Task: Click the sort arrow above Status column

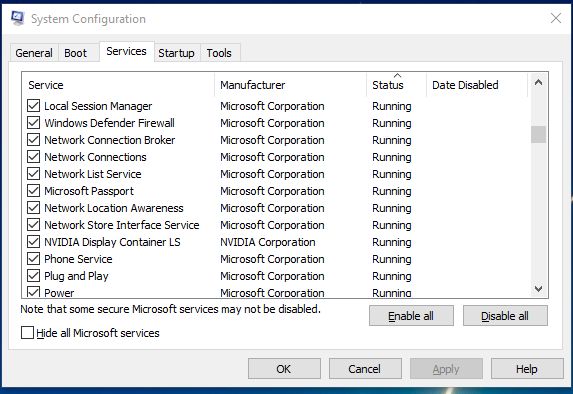Action: [398, 76]
